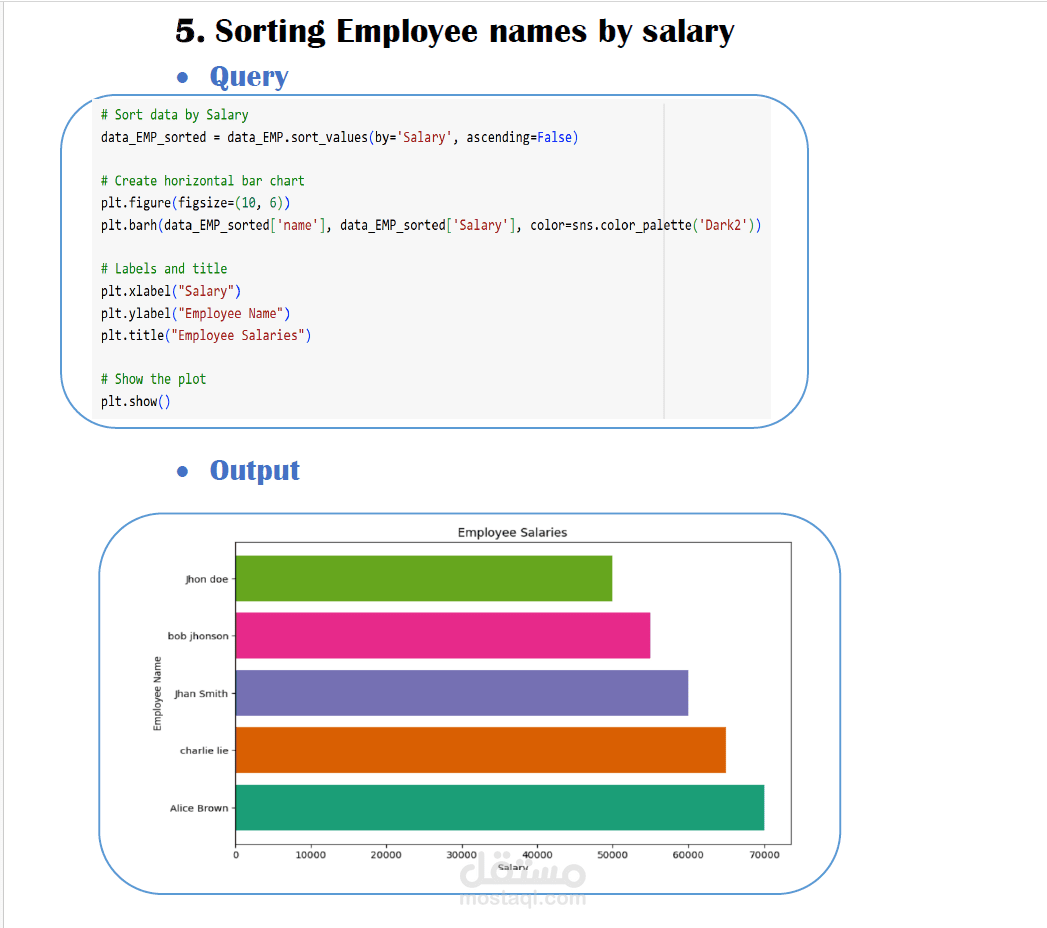Click the purple Jhan Smith bar
1047x928 pixels.
click(x=461, y=693)
